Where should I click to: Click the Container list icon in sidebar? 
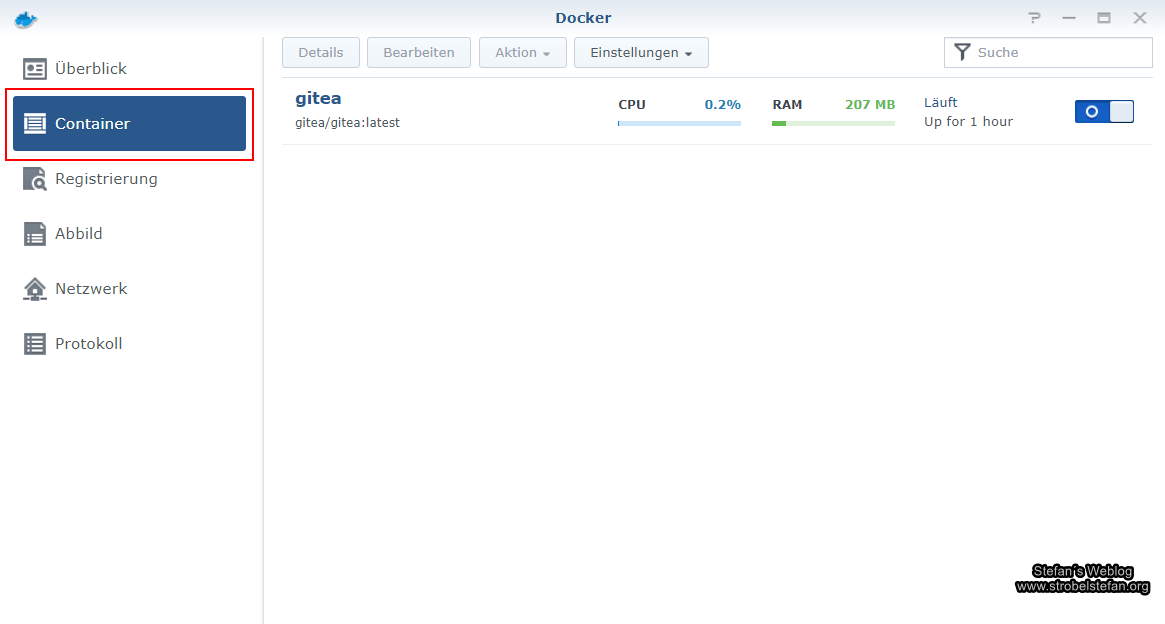pos(35,124)
